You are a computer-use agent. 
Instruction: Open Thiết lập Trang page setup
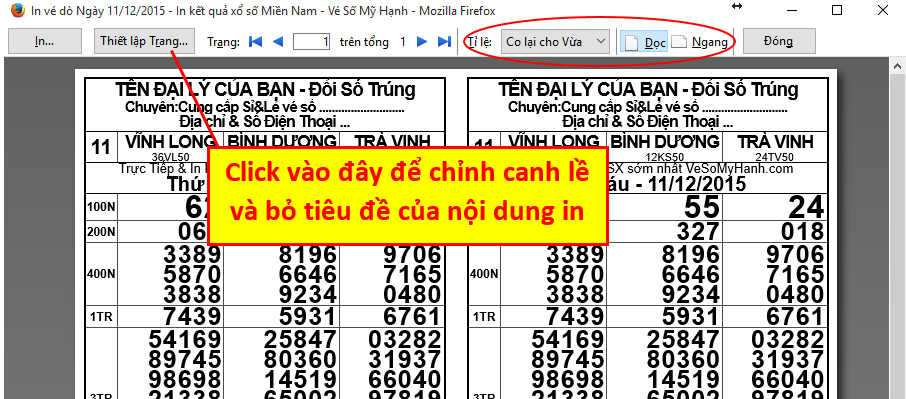tap(144, 42)
